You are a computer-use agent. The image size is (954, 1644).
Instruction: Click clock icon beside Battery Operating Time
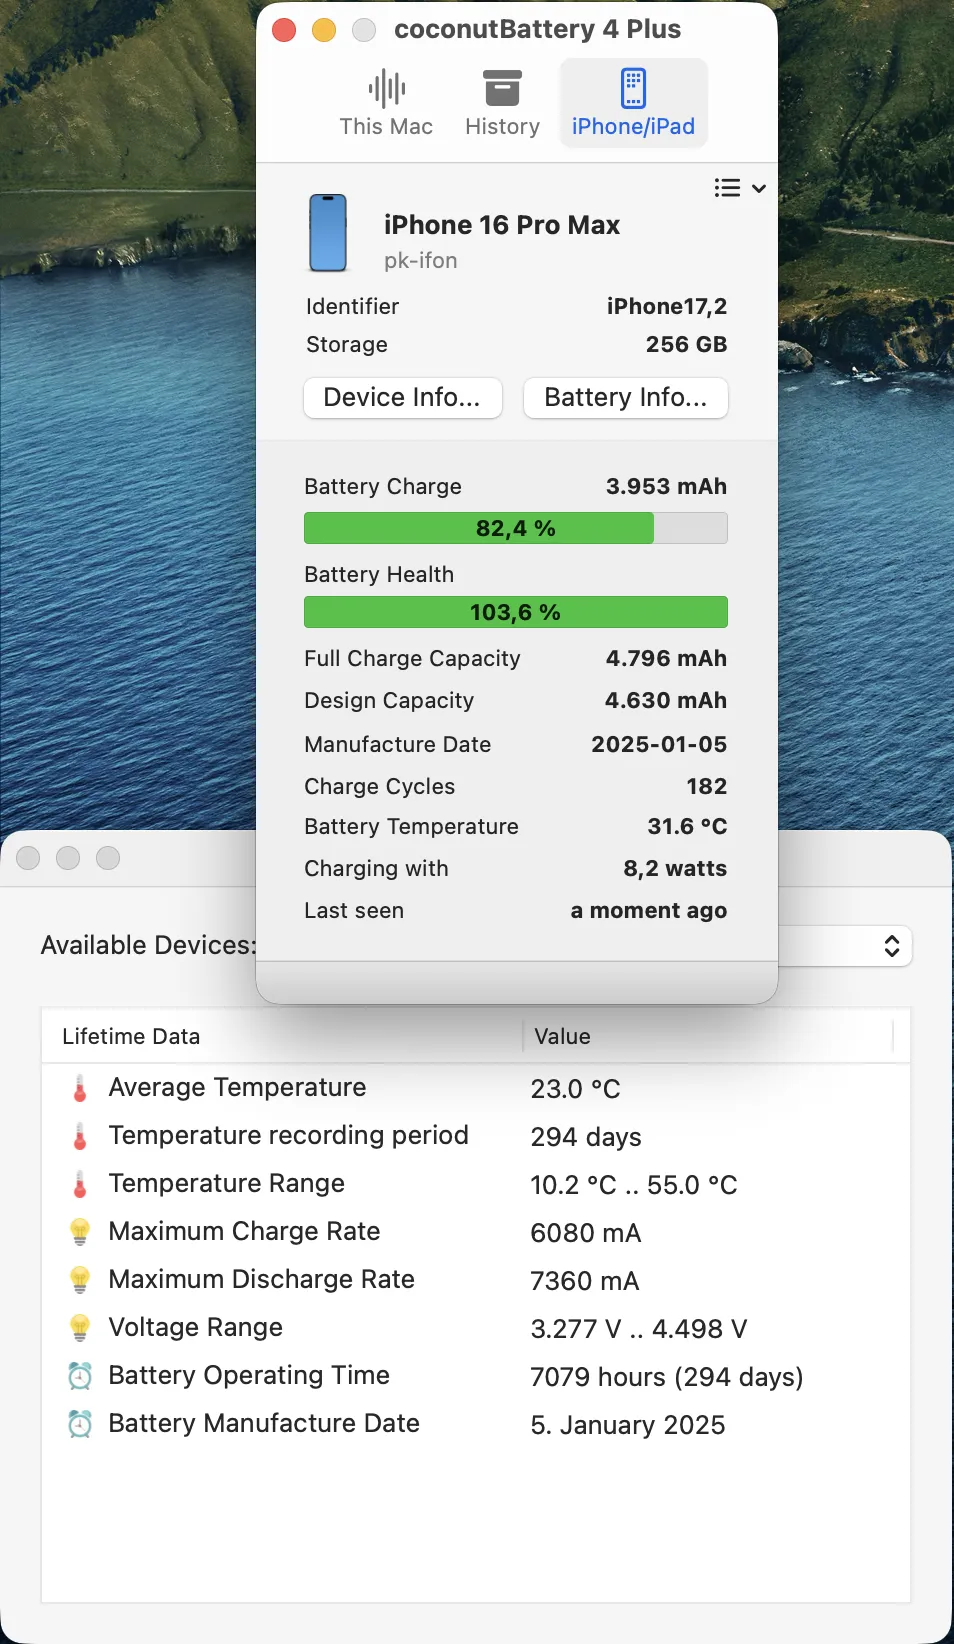pos(80,1376)
